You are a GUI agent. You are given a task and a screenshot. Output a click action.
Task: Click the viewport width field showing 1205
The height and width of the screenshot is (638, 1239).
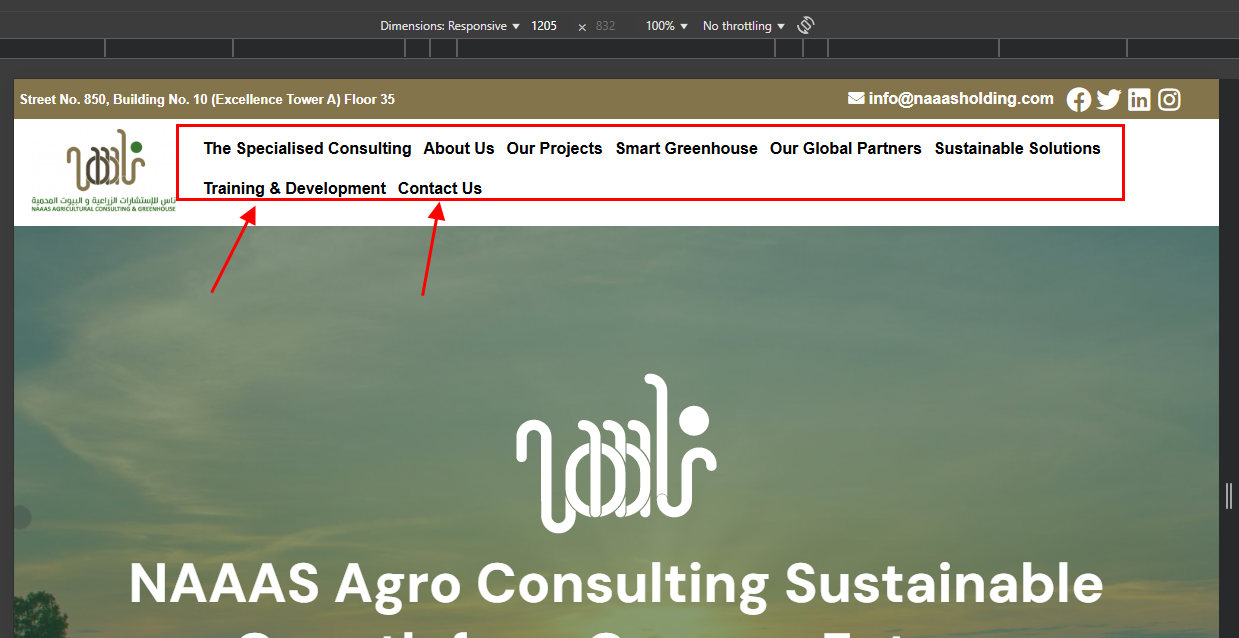545,26
